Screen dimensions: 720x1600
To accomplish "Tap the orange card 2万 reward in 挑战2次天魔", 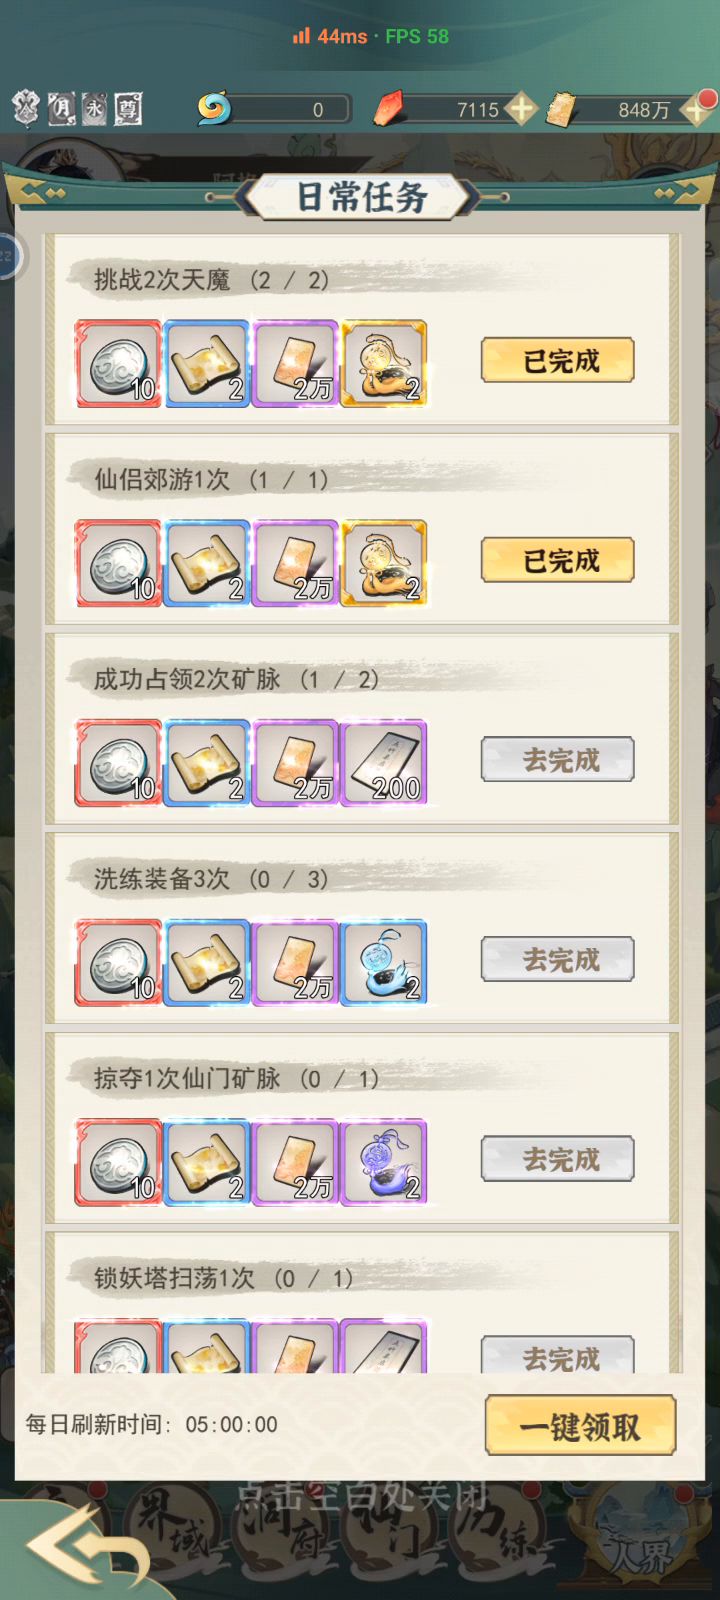I will (295, 363).
